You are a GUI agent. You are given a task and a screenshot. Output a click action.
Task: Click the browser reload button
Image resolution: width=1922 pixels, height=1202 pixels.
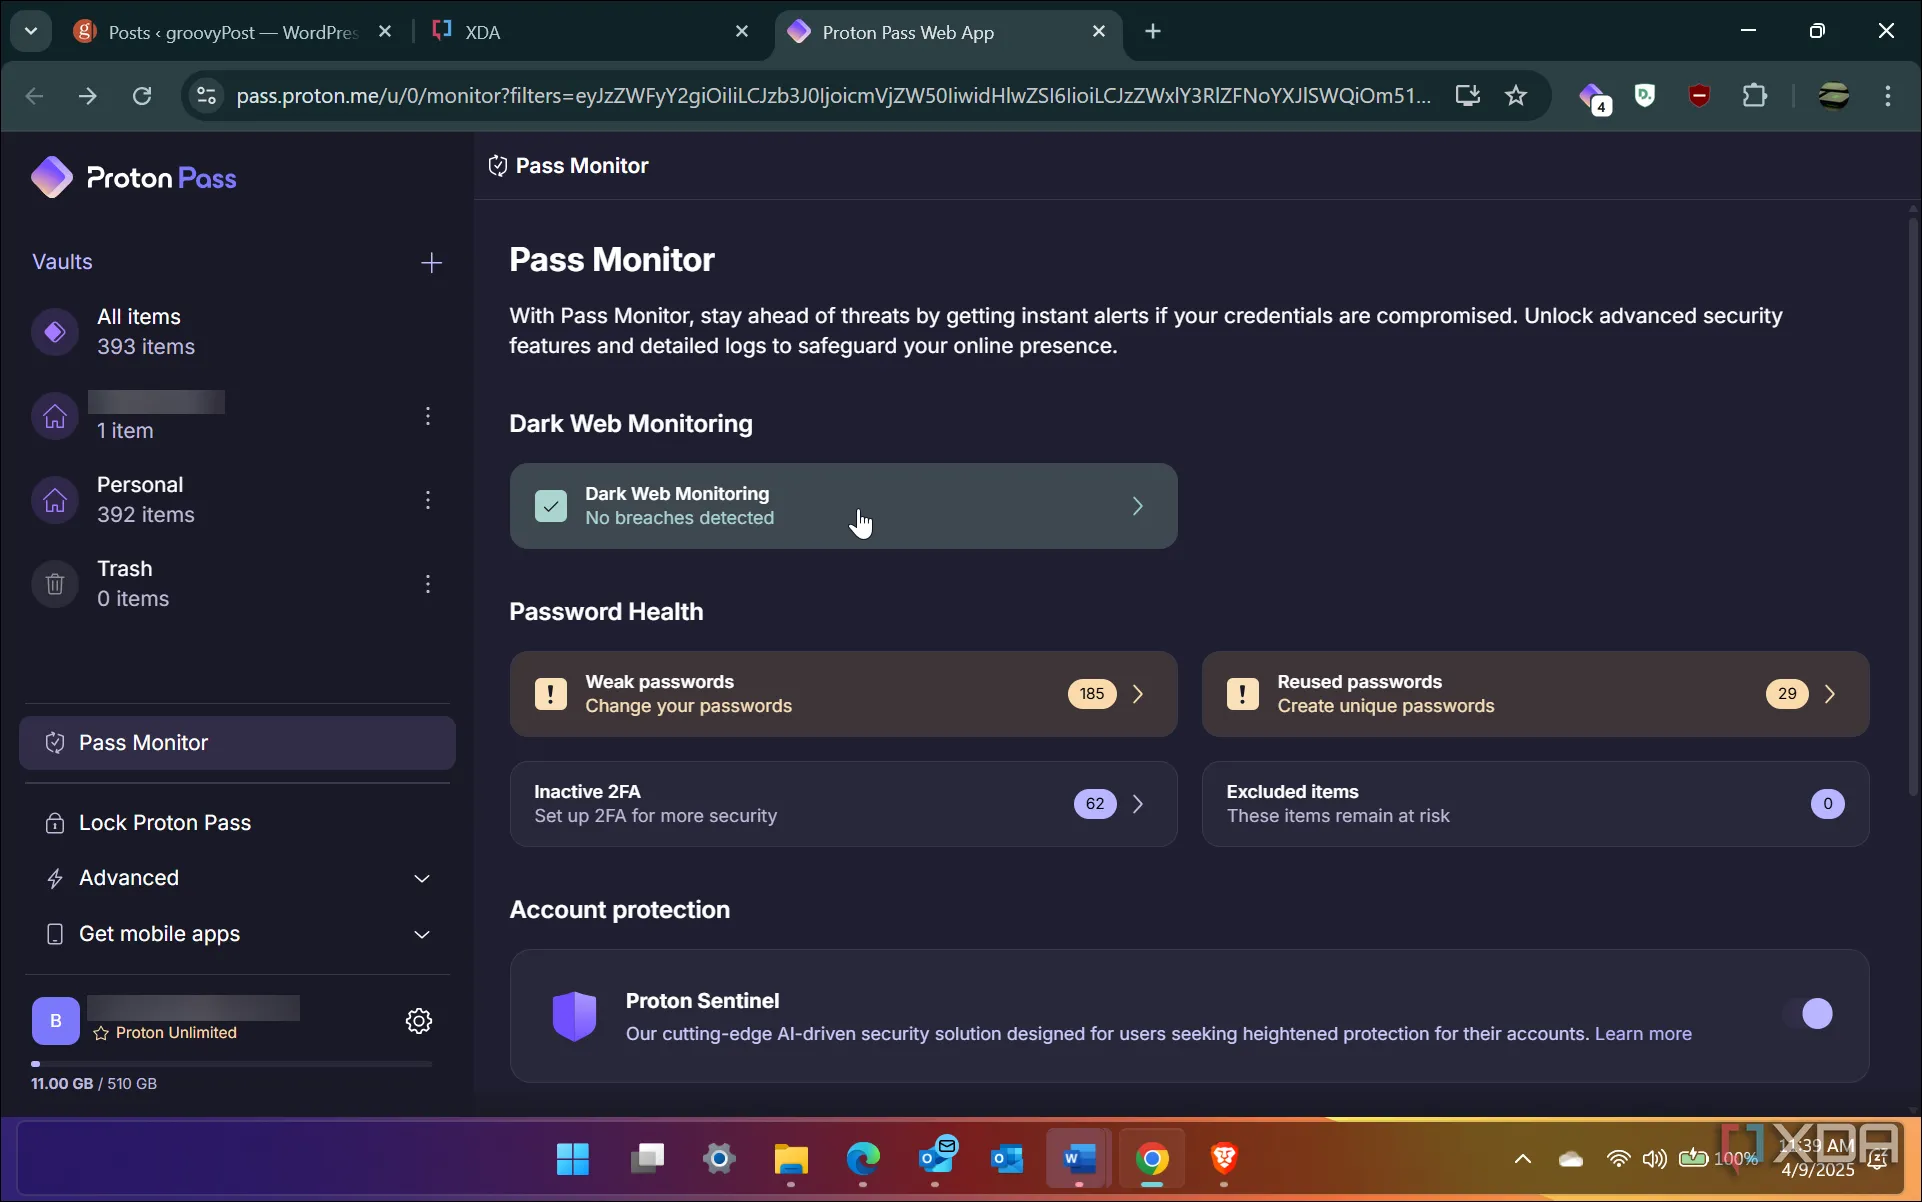[142, 96]
